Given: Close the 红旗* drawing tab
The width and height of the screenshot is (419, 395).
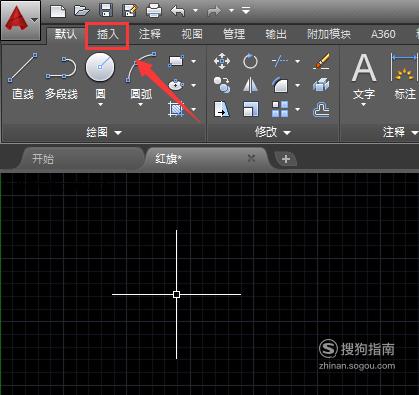Looking at the screenshot, I should coord(251,158).
